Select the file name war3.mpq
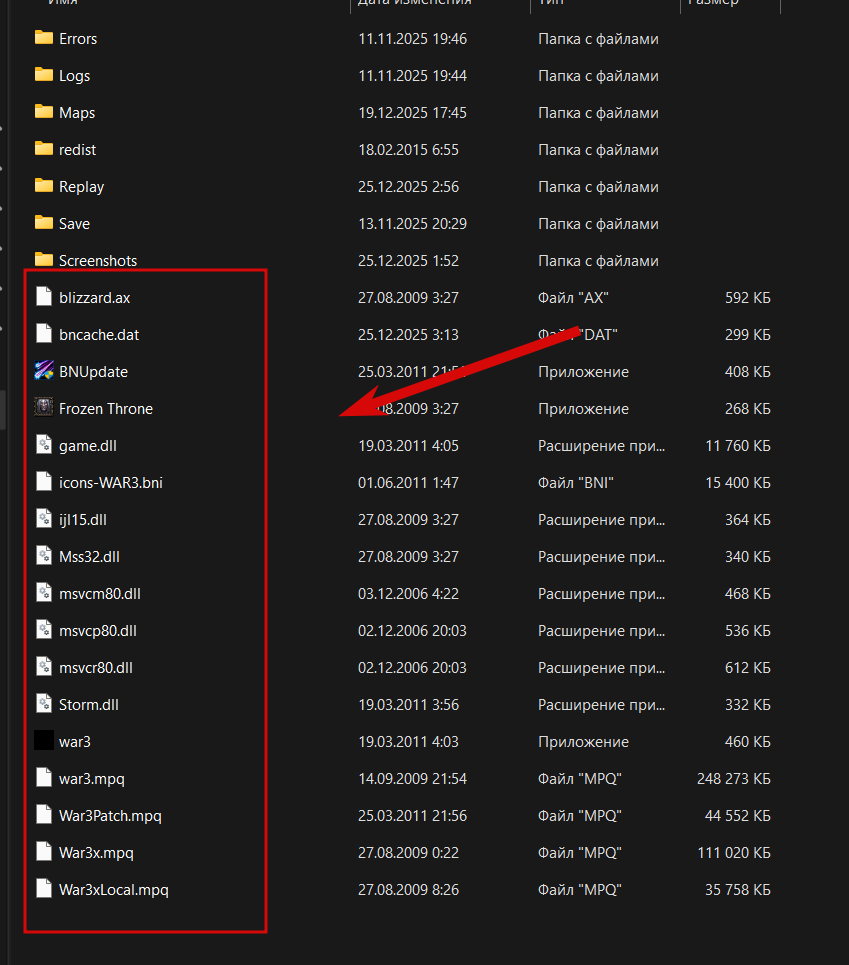Viewport: 849px width, 965px height. (92, 779)
